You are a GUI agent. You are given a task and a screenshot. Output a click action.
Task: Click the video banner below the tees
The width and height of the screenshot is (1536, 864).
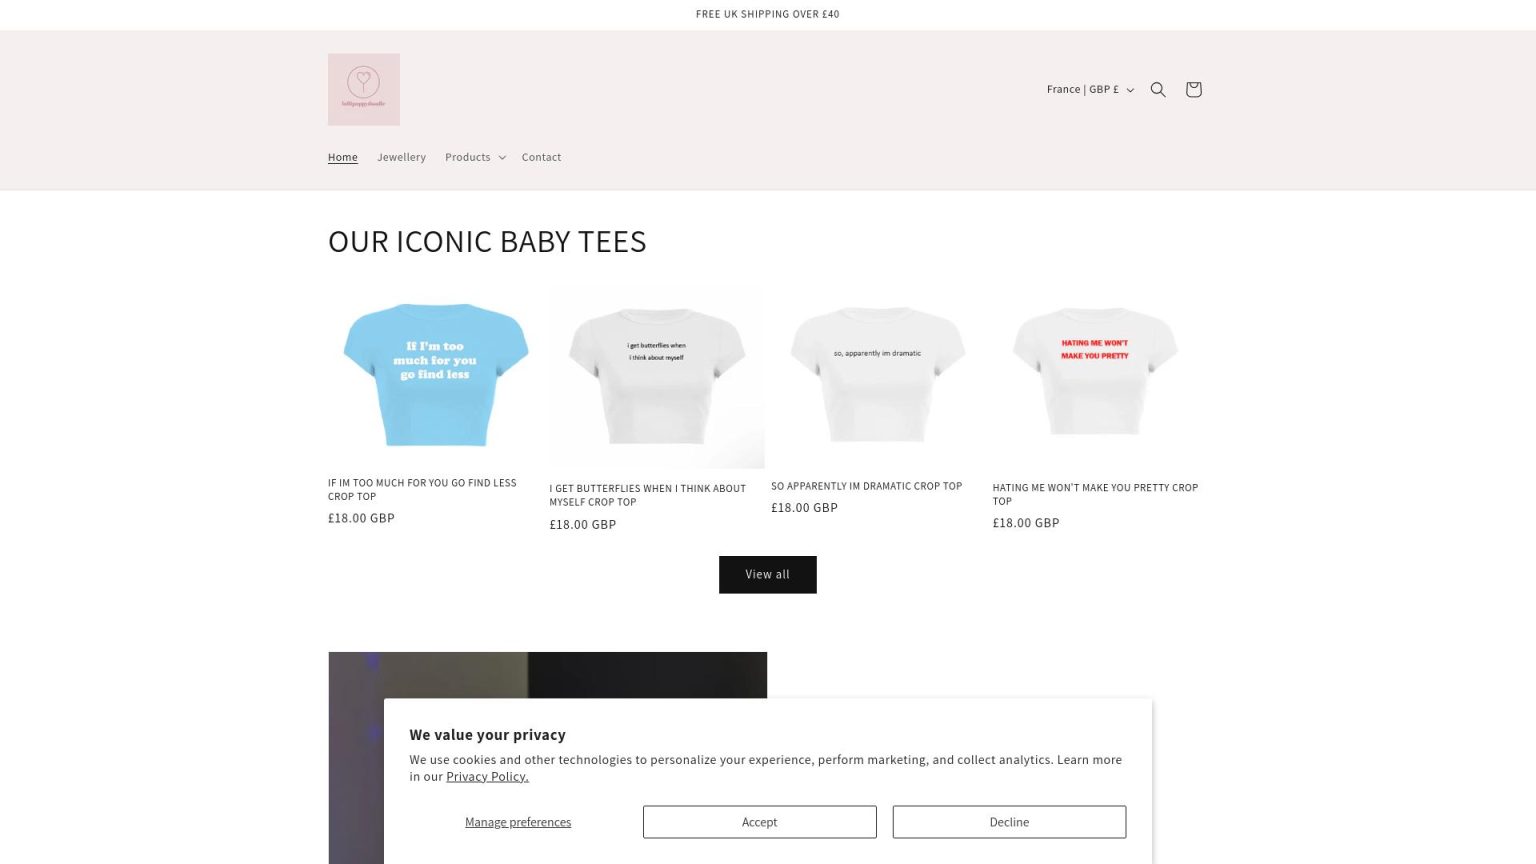point(548,758)
